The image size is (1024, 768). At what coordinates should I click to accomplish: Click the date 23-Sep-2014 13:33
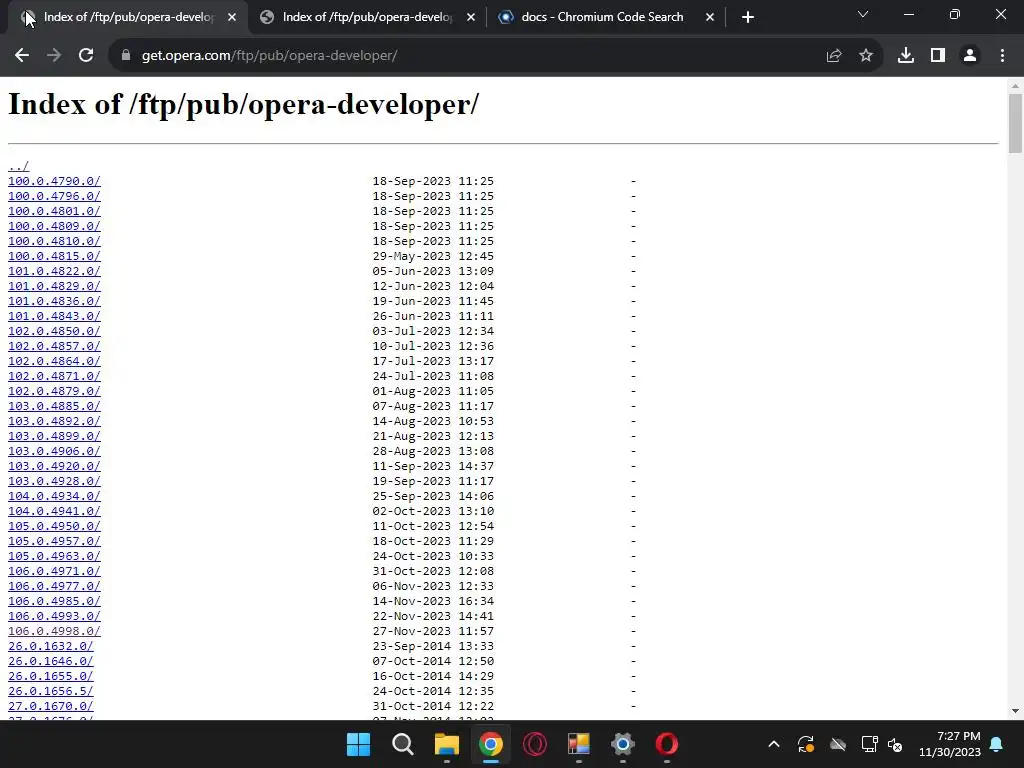[433, 647]
